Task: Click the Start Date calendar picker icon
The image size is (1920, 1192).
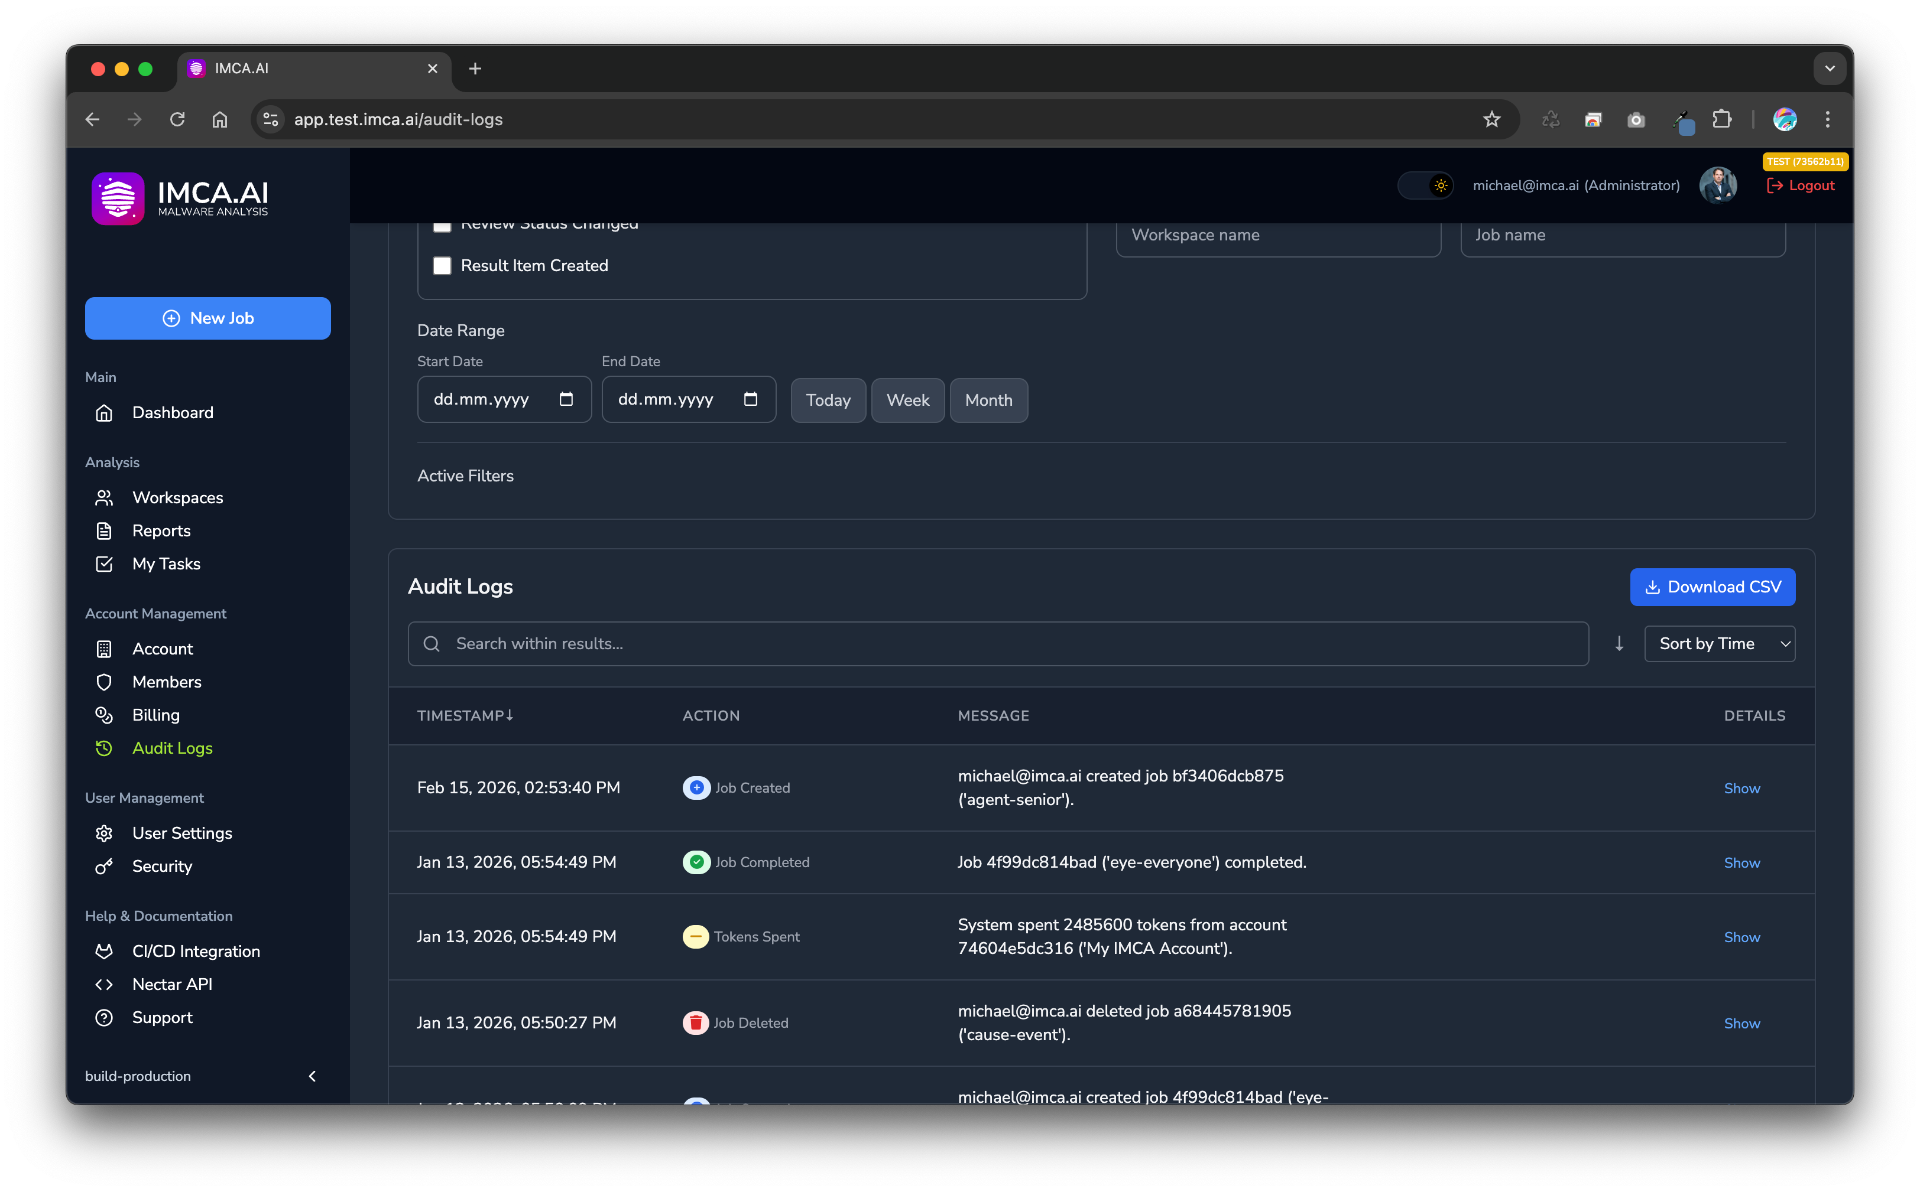Action: [566, 400]
